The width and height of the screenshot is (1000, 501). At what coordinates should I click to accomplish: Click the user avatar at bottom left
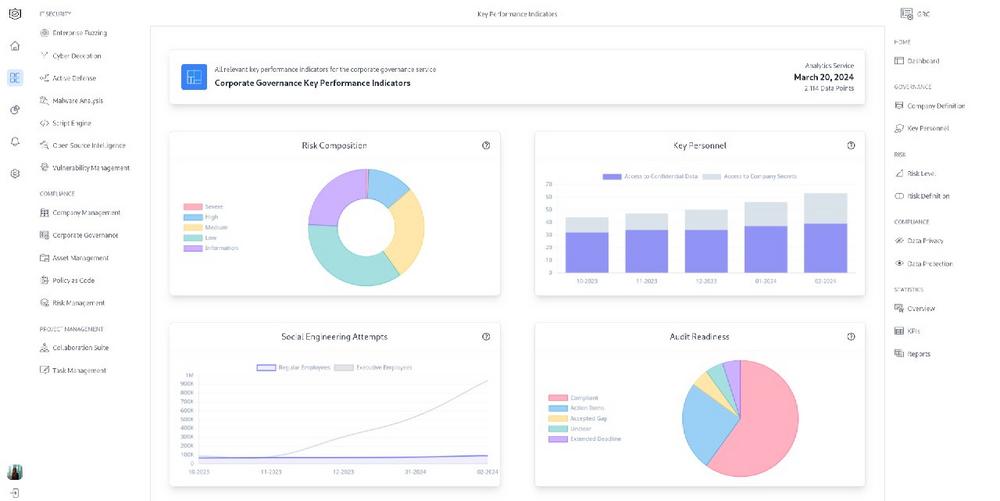point(15,472)
